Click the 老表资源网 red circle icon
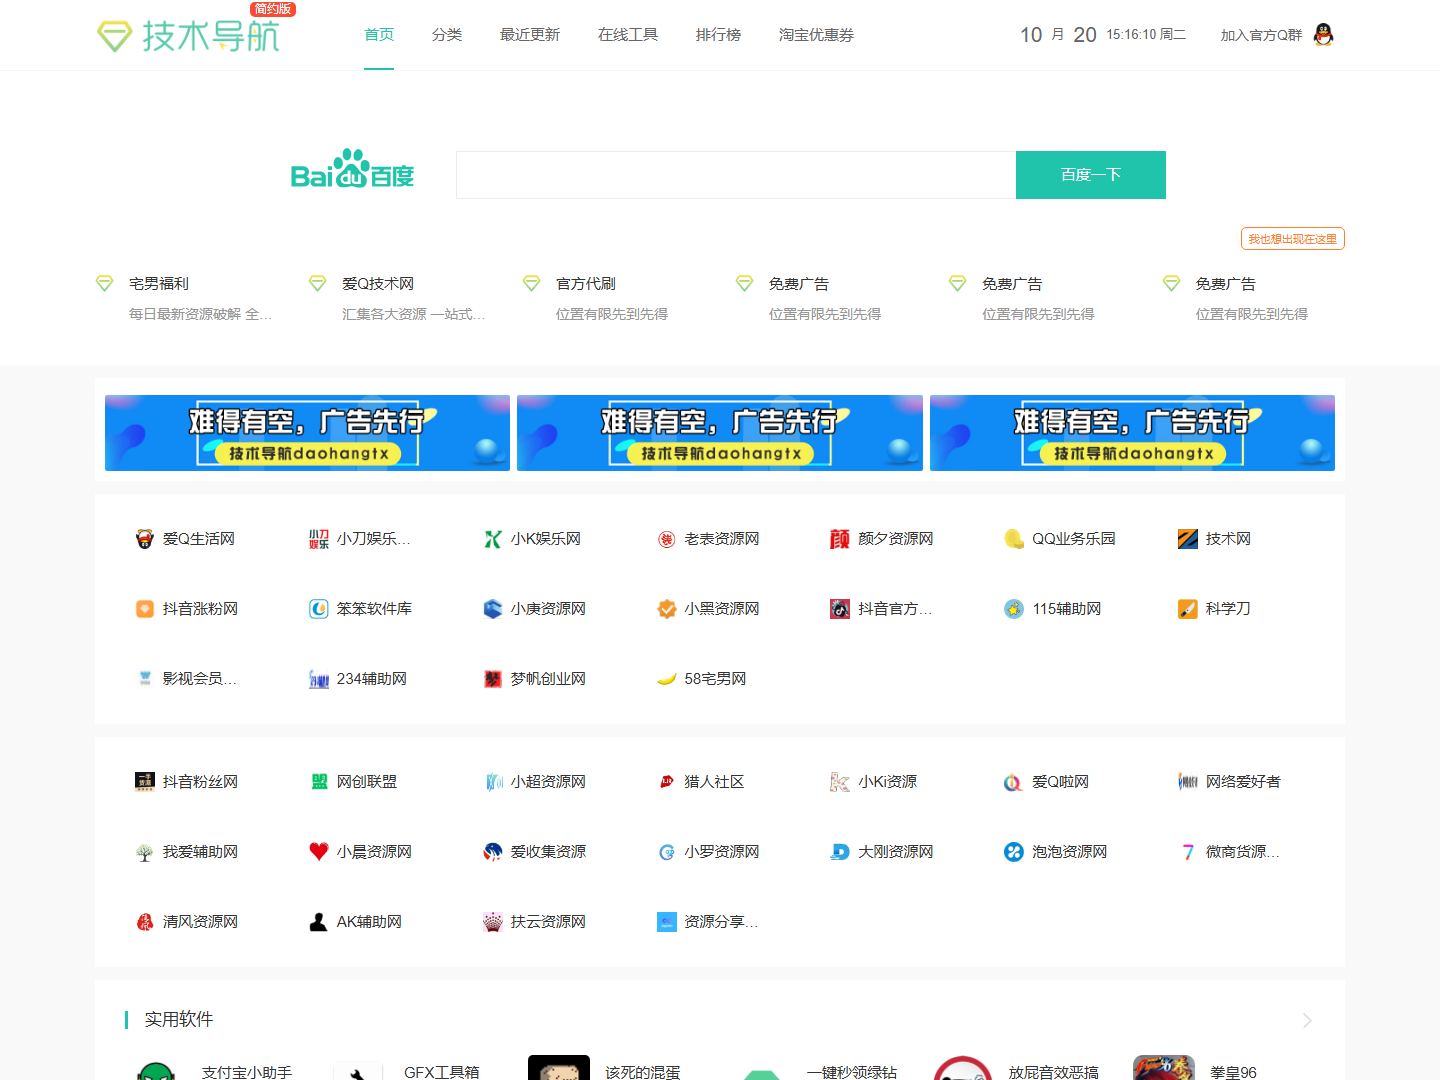This screenshot has width=1440, height=1080. click(x=667, y=539)
